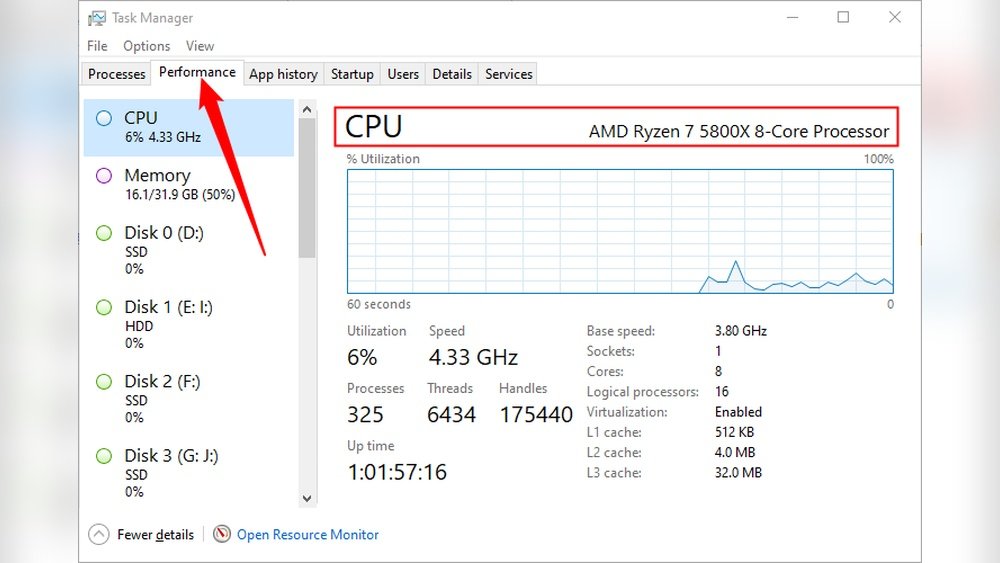The image size is (1000, 563).
Task: Click the CPU utilization graph
Action: [620, 231]
